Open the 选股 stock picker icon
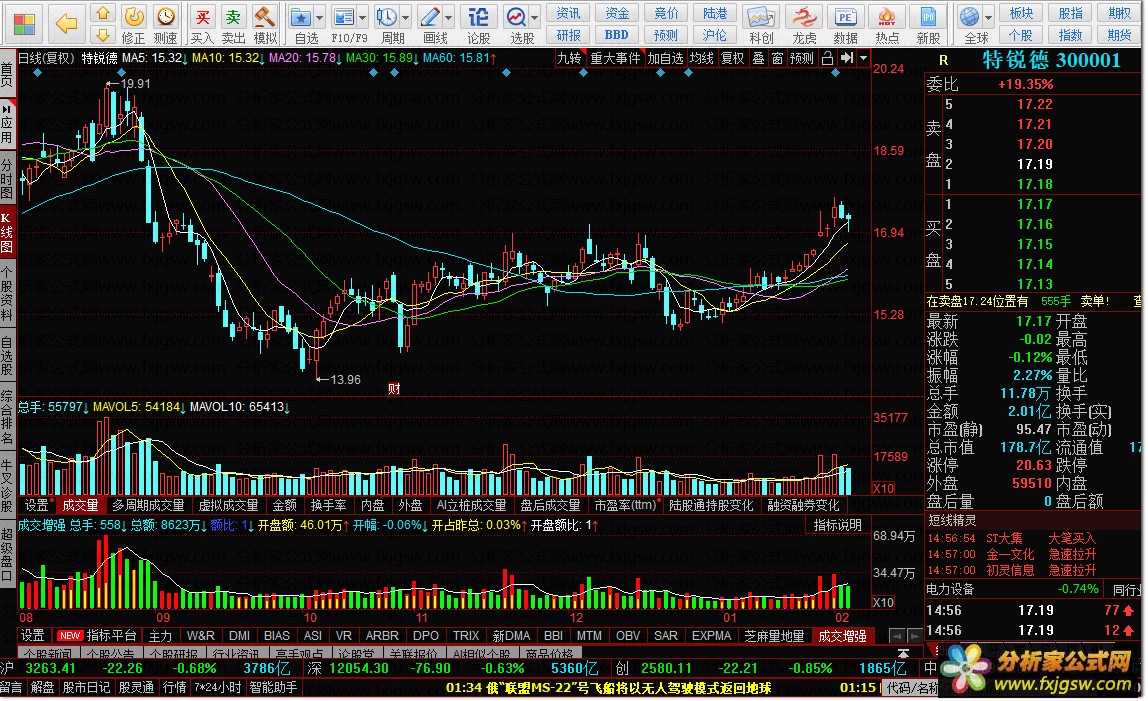 click(x=518, y=23)
